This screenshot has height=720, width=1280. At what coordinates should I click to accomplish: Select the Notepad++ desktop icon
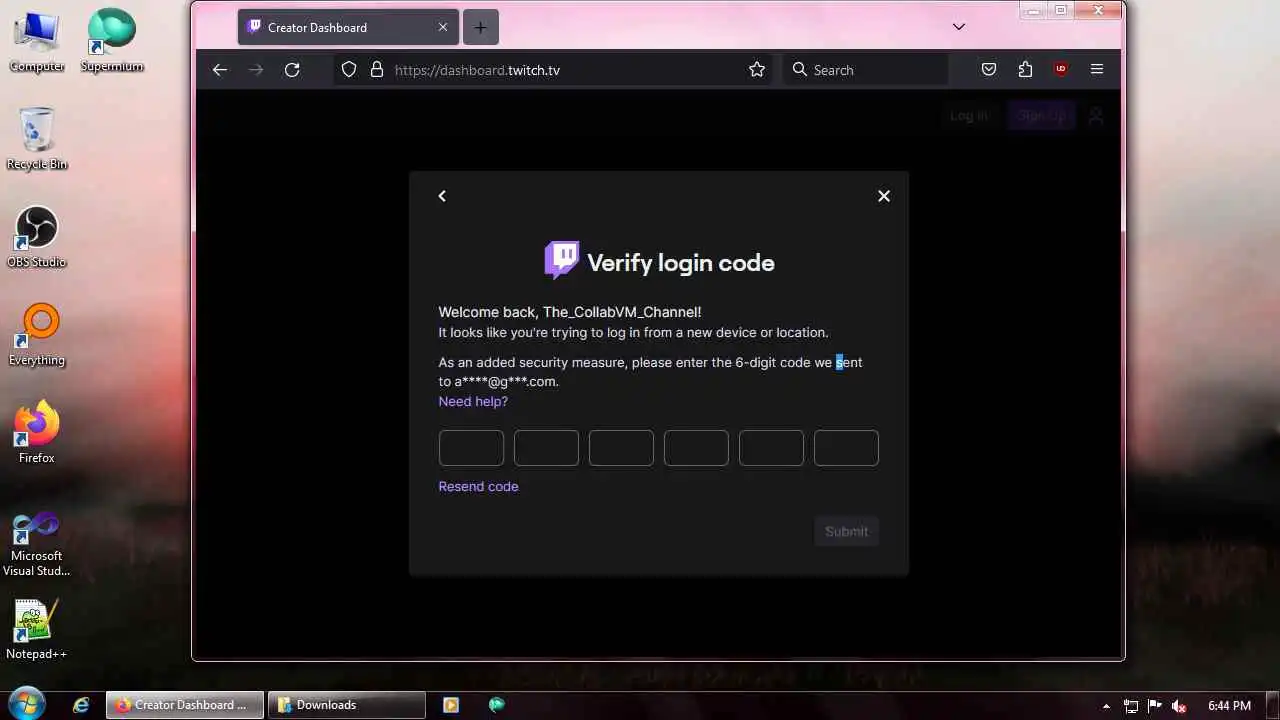click(x=37, y=630)
